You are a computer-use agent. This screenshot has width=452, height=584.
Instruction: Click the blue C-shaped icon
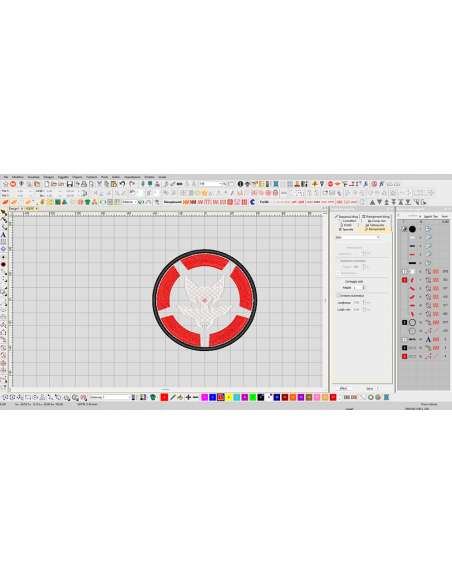(252, 202)
